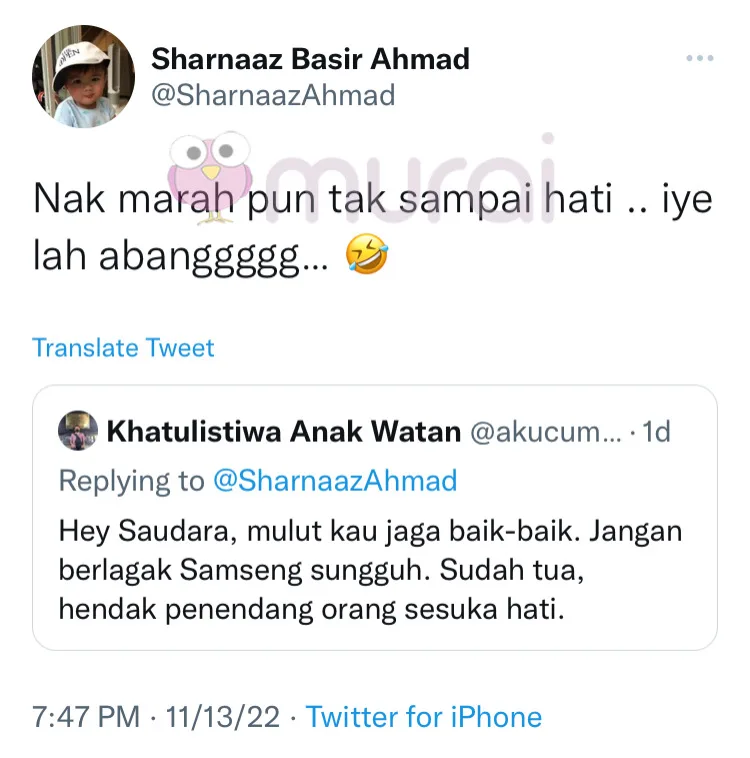Open the quoted tweet card's last line, hendak penendang
The image size is (750, 758).
(x=311, y=609)
